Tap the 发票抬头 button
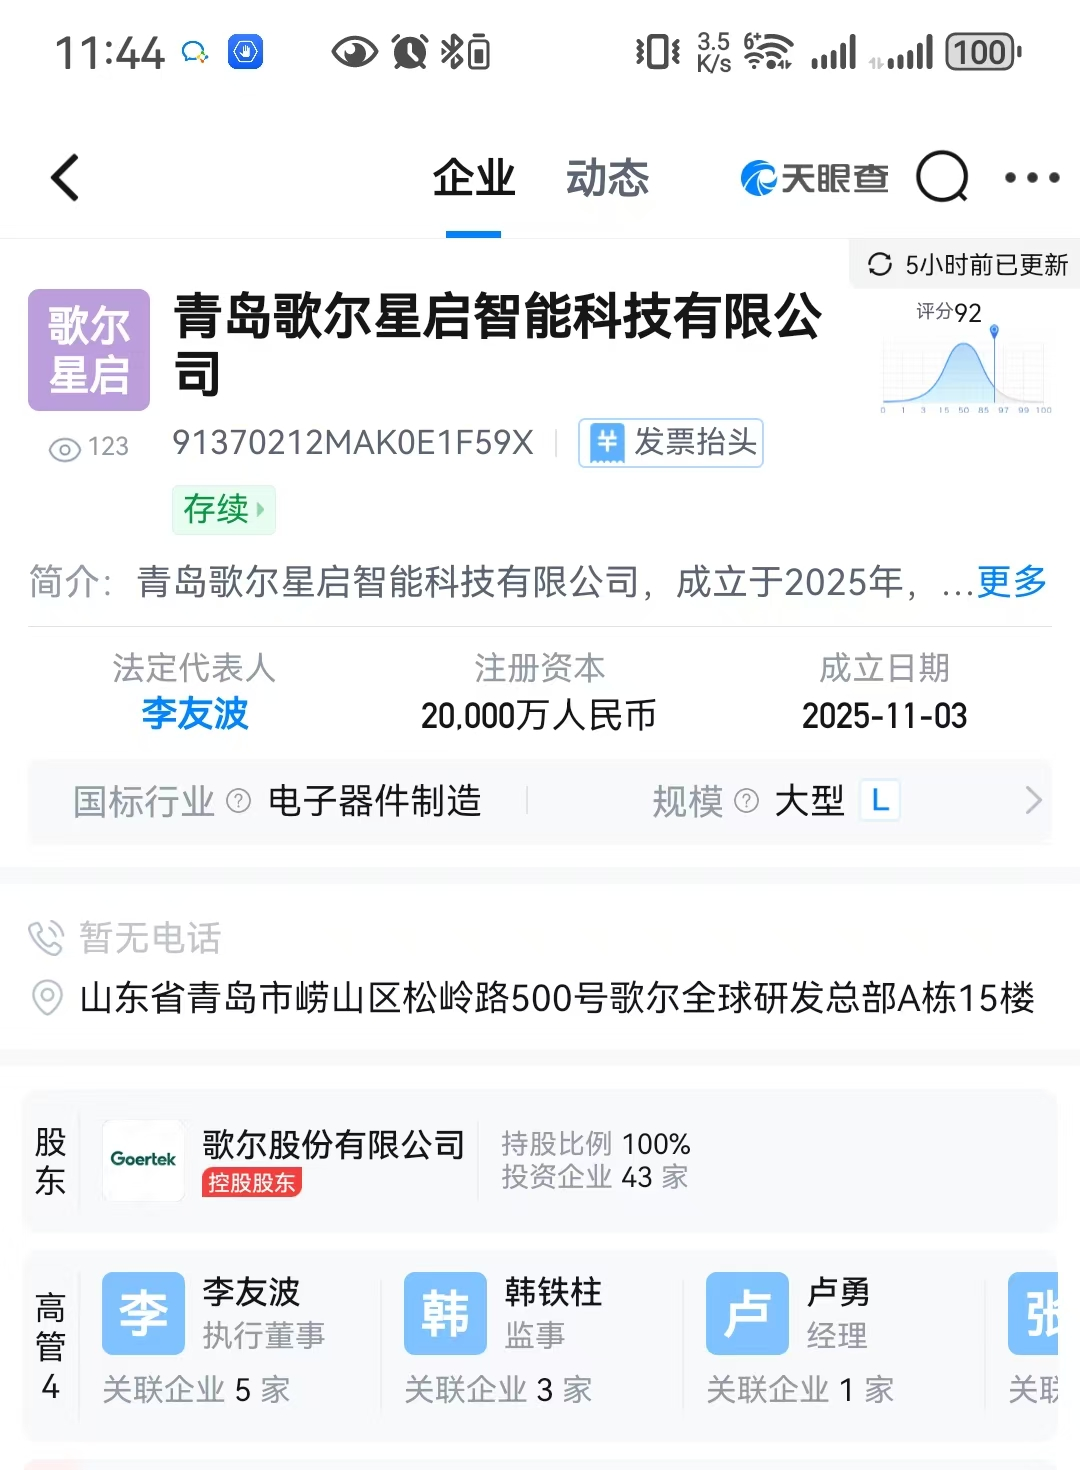This screenshot has height=1470, width=1080. click(670, 443)
